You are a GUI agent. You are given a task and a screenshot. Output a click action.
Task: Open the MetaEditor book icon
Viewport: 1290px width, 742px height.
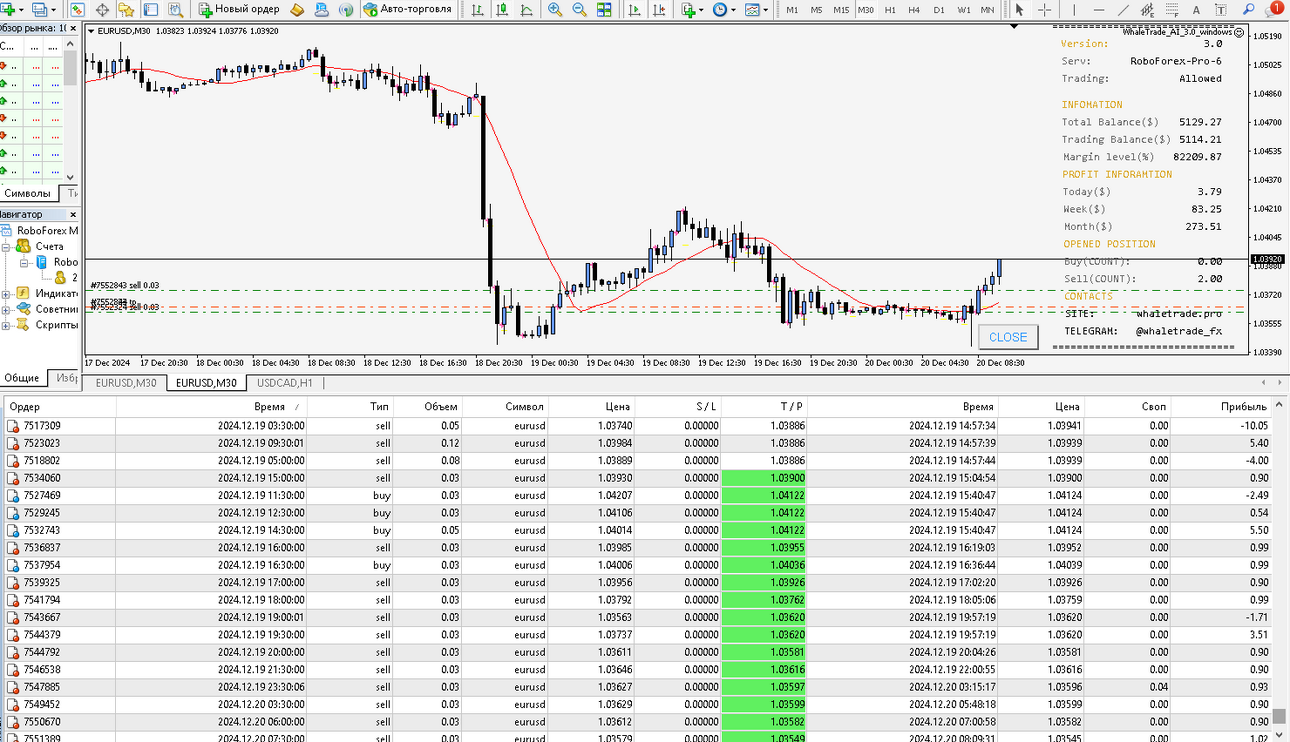[x=297, y=10]
